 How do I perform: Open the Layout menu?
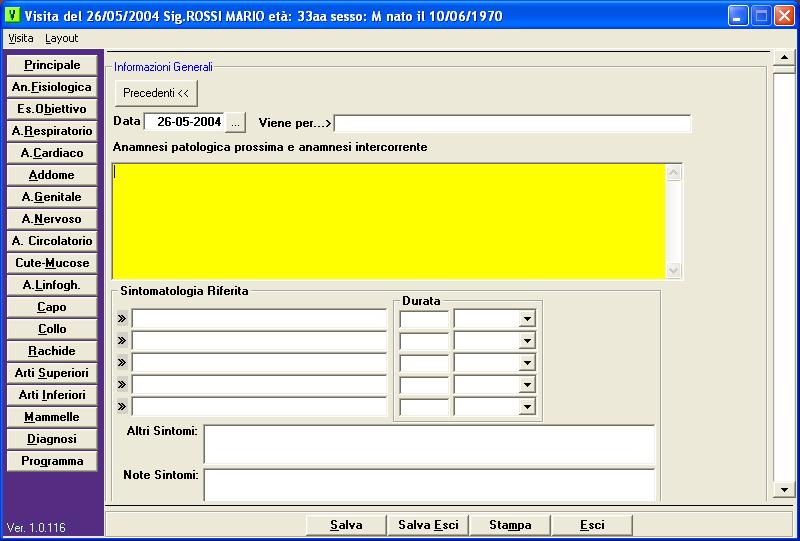click(61, 38)
